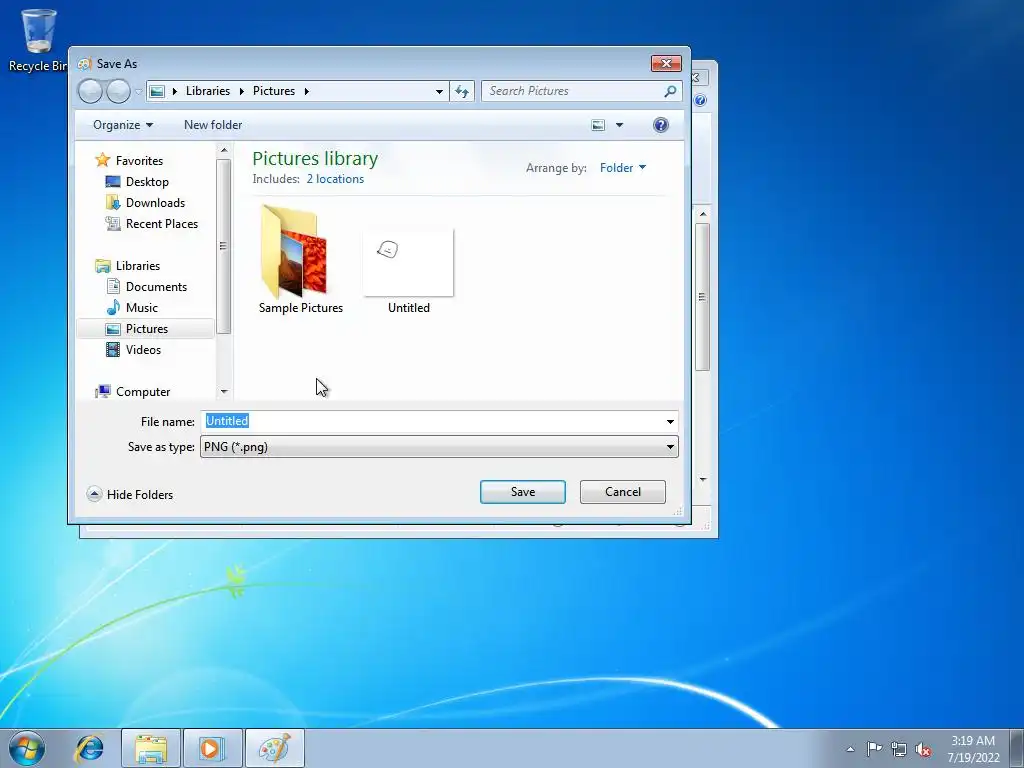Click the Get help question mark icon
Screen dimensions: 1024x768
click(x=661, y=125)
